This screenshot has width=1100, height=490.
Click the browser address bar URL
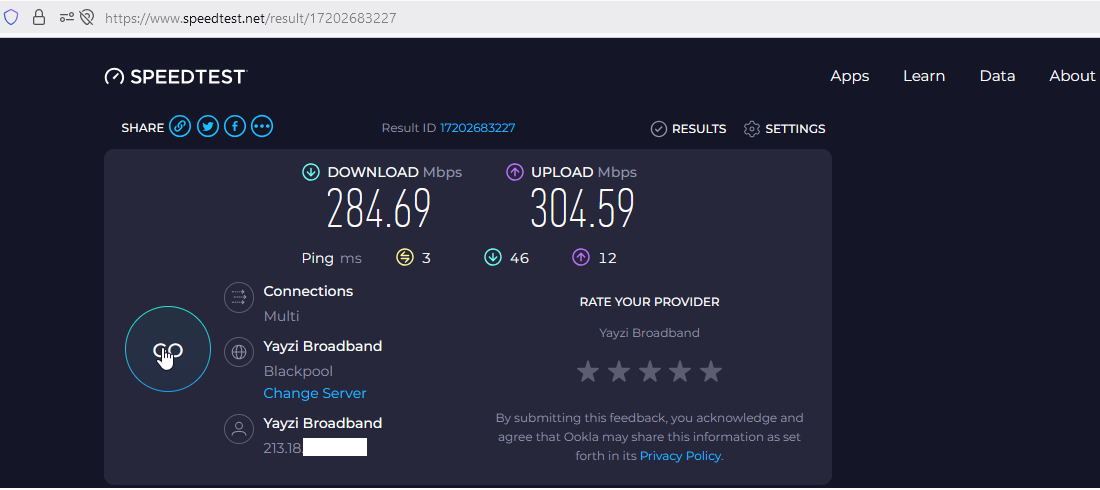(x=250, y=18)
